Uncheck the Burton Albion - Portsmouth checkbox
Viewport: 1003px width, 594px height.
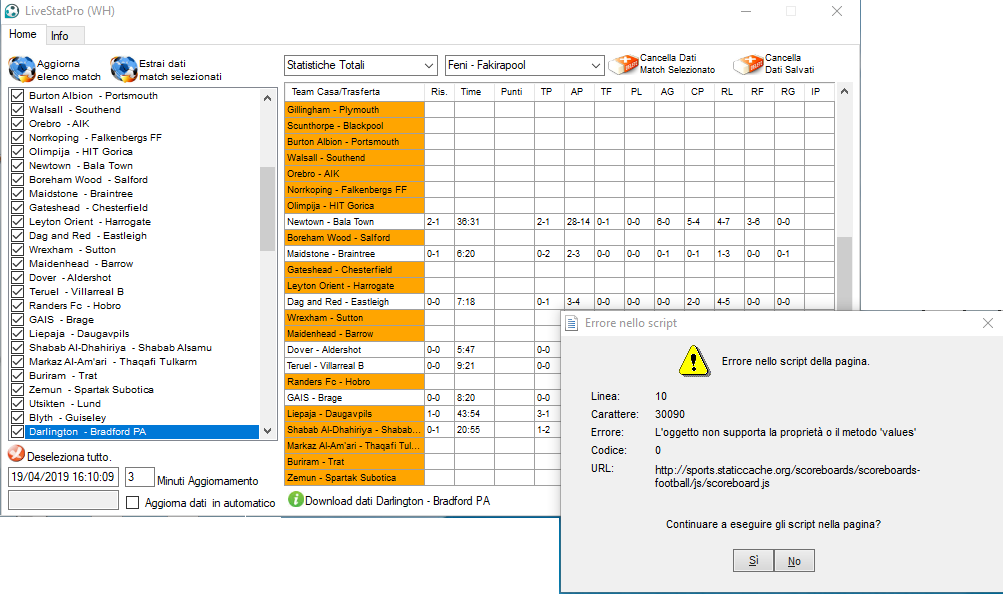click(17, 96)
